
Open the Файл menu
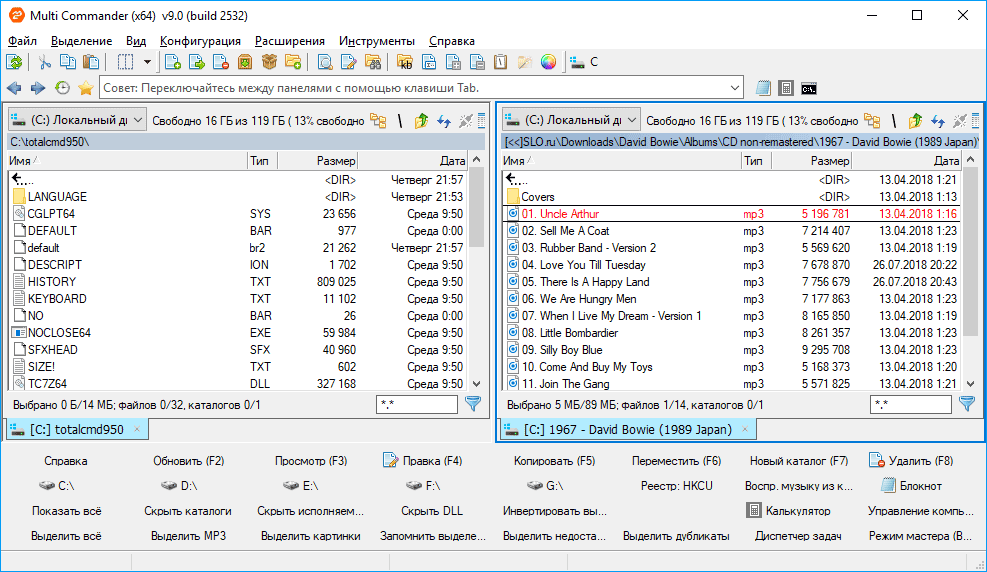click(x=22, y=41)
